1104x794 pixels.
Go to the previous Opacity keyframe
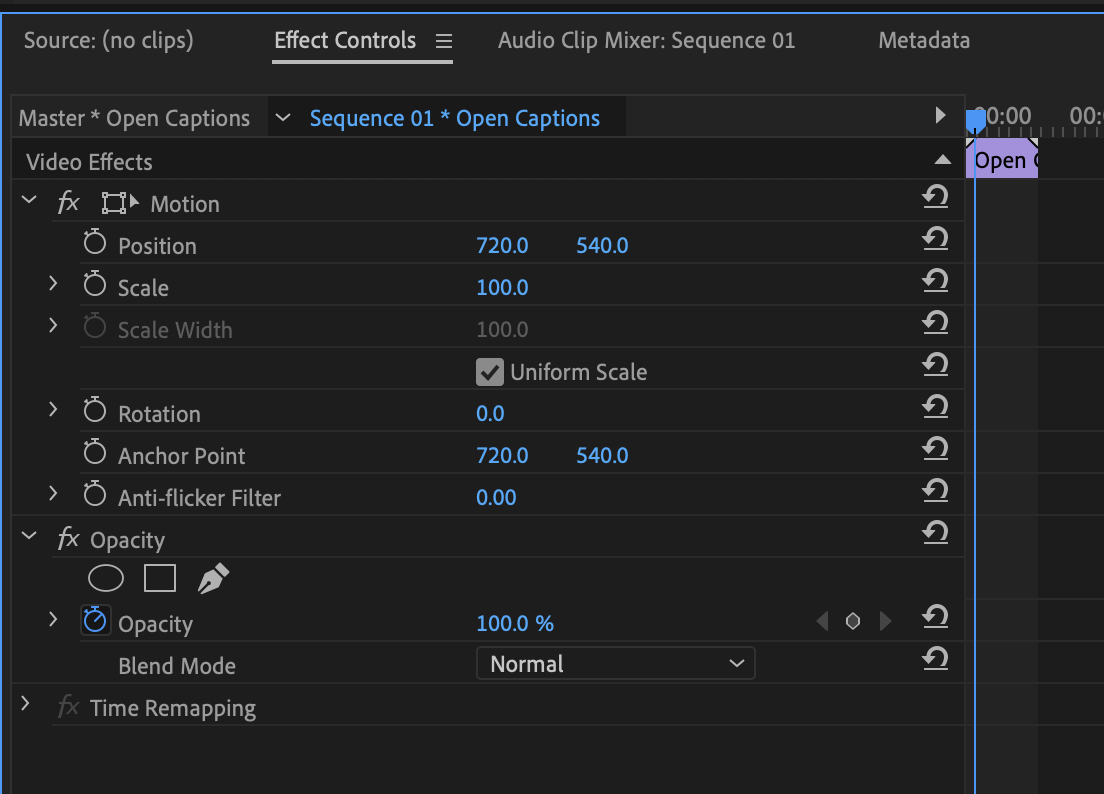tap(822, 622)
